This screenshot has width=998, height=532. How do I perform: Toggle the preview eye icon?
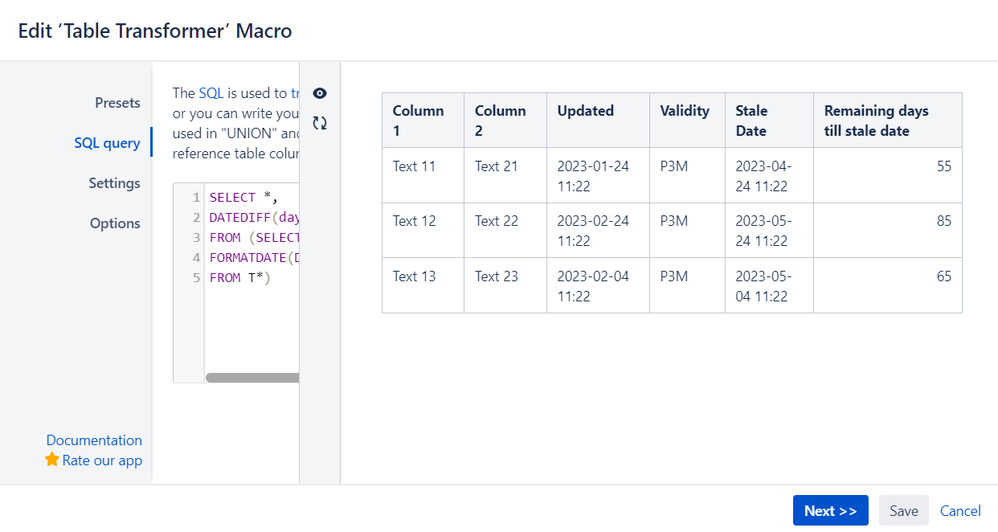[x=320, y=93]
